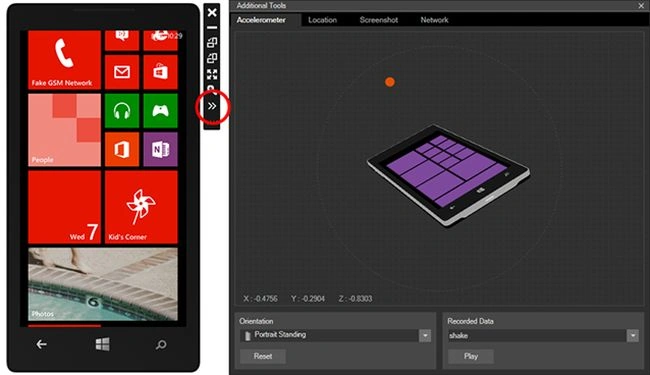Play the recorded shake data
The image size is (650, 375).
point(471,356)
